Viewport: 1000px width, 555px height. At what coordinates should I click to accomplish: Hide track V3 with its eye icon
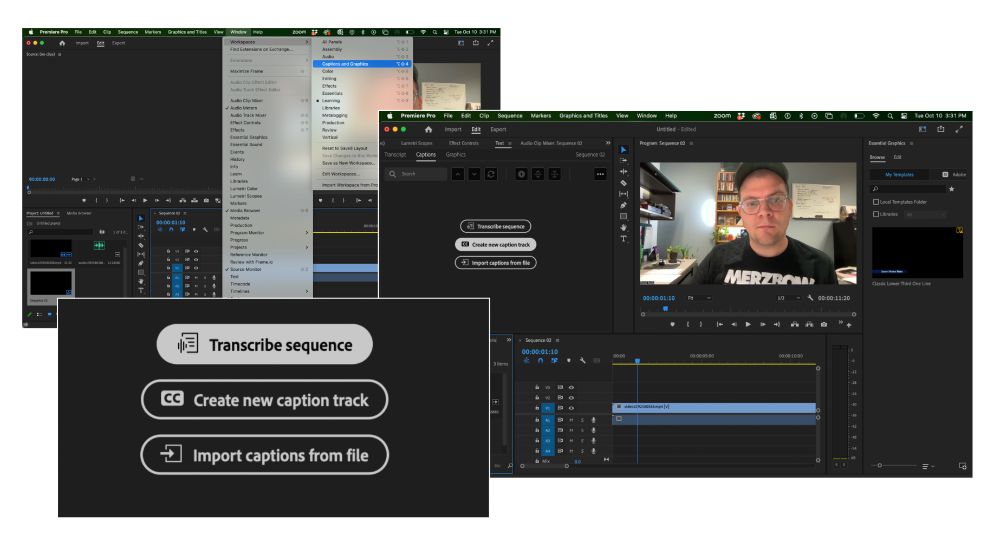[571, 387]
